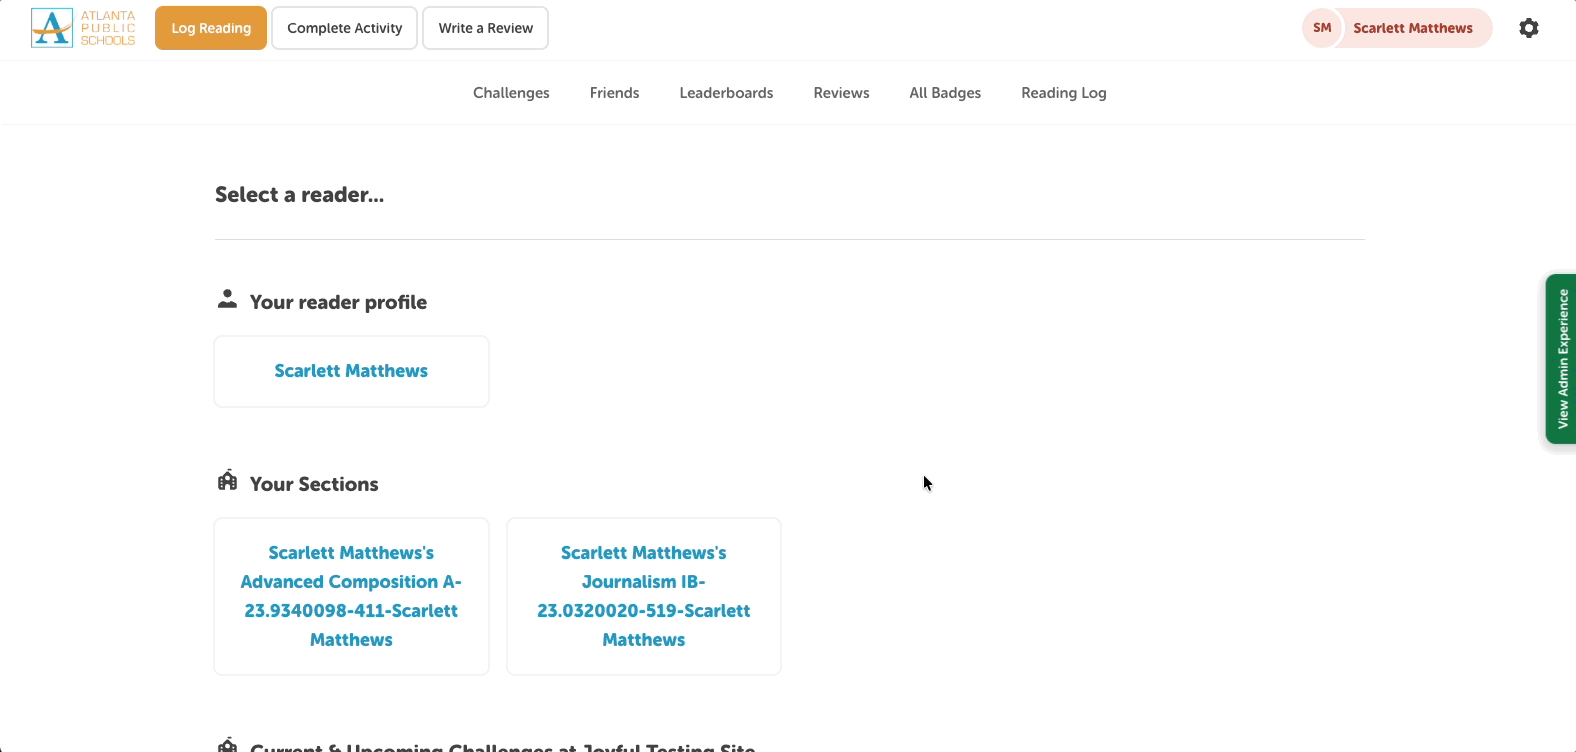Select the Scarlett Matthews reader profile card

(351, 371)
